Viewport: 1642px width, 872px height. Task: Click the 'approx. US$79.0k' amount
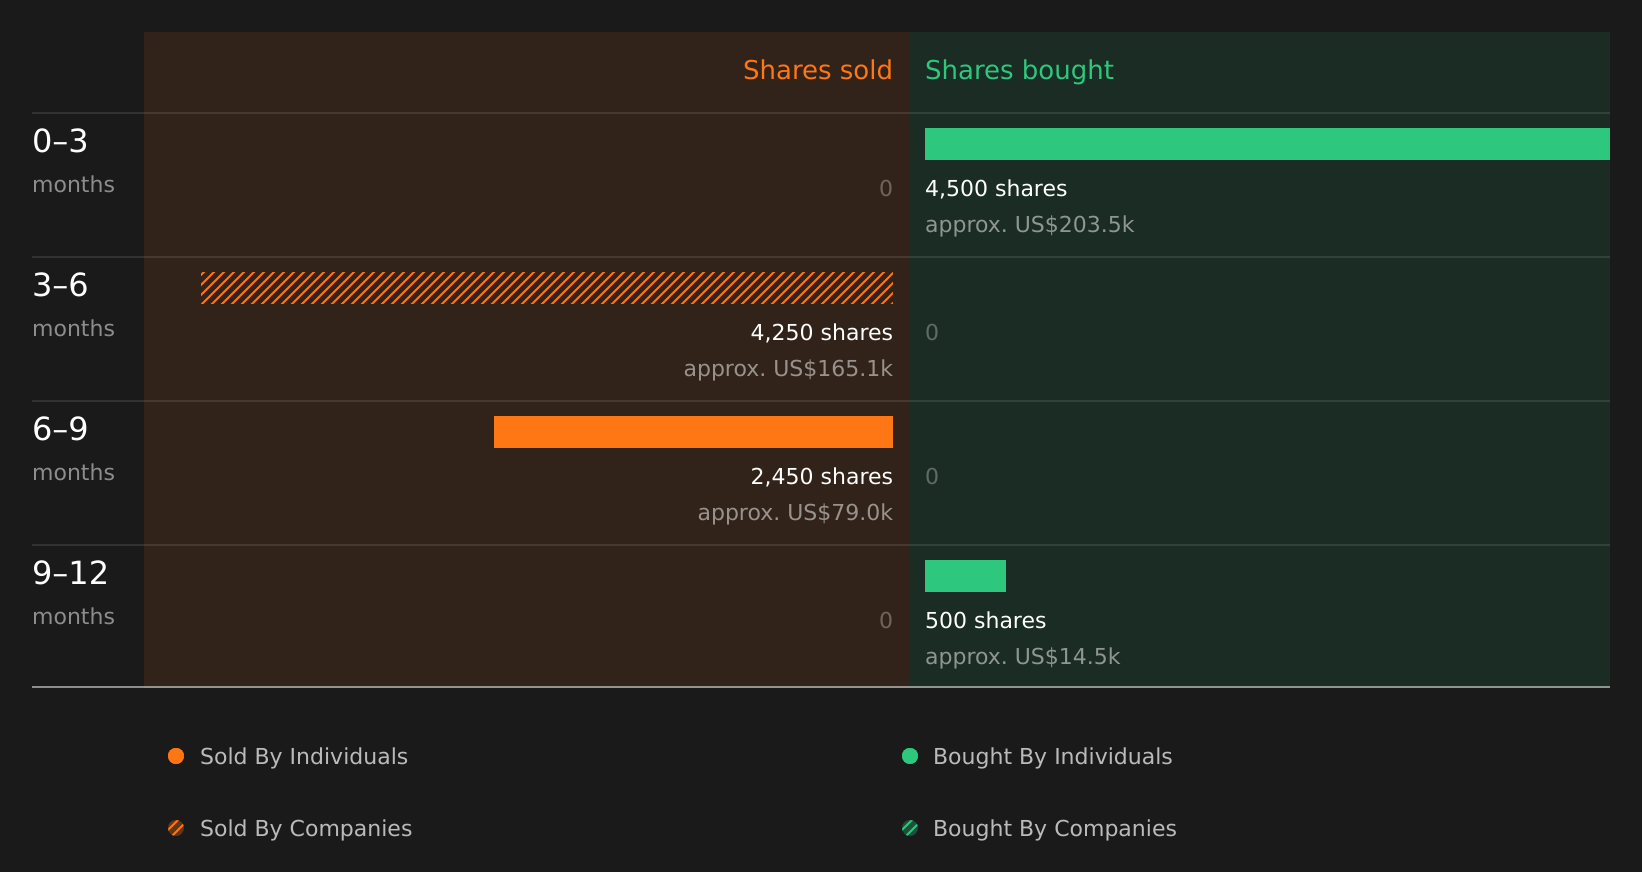(795, 512)
